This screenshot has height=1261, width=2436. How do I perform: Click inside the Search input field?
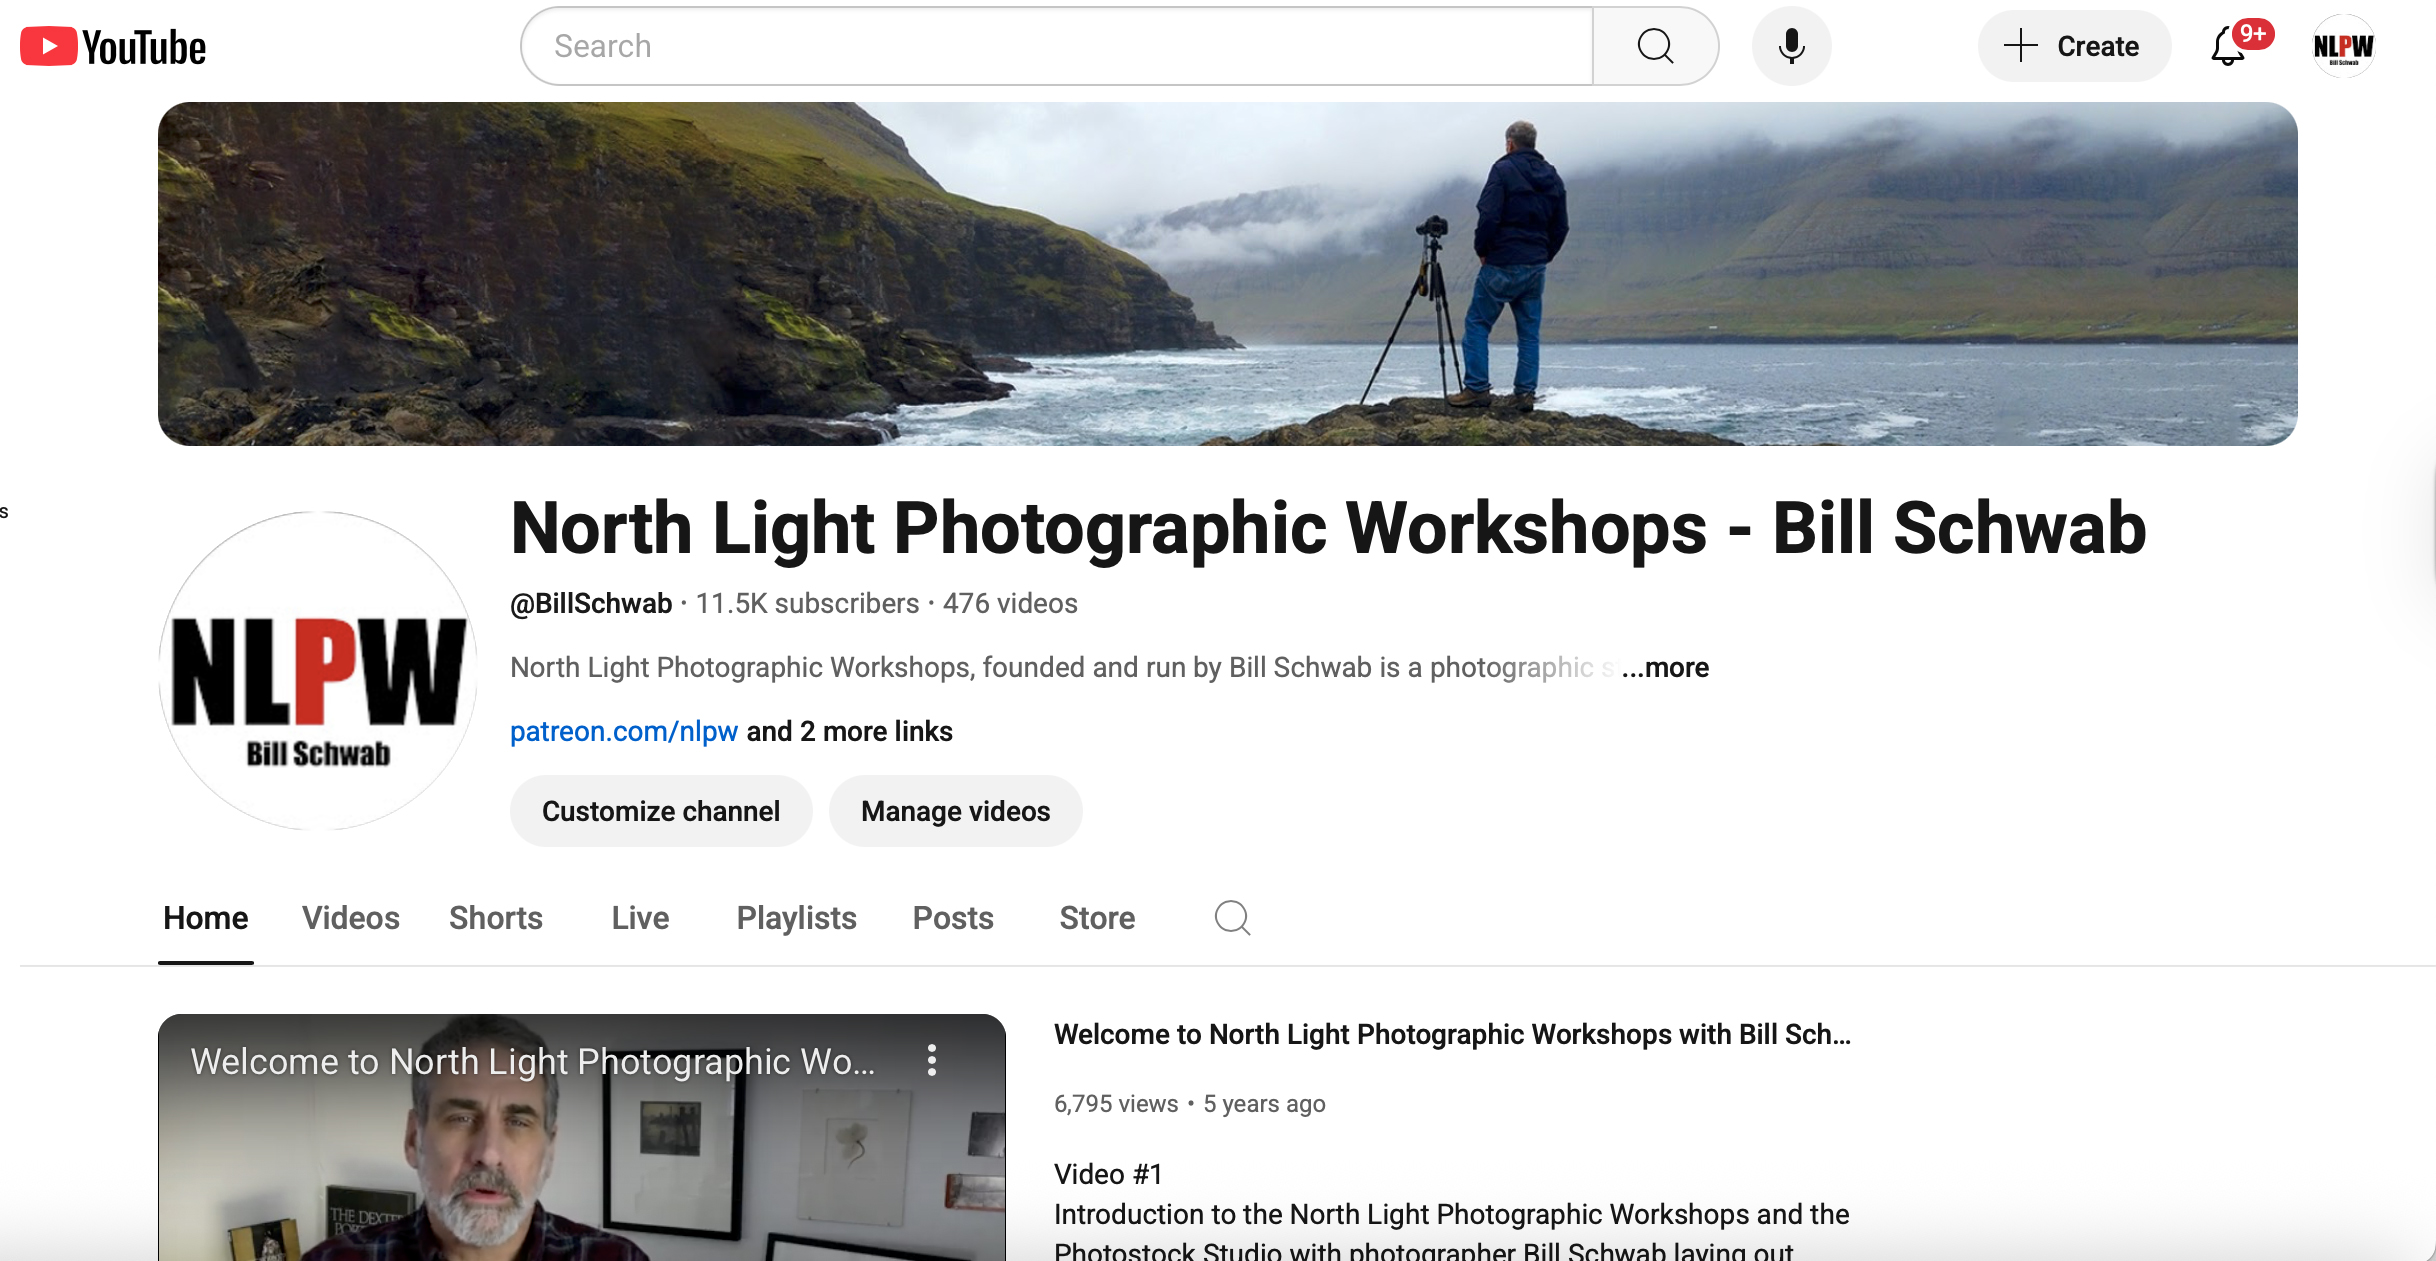(1055, 46)
